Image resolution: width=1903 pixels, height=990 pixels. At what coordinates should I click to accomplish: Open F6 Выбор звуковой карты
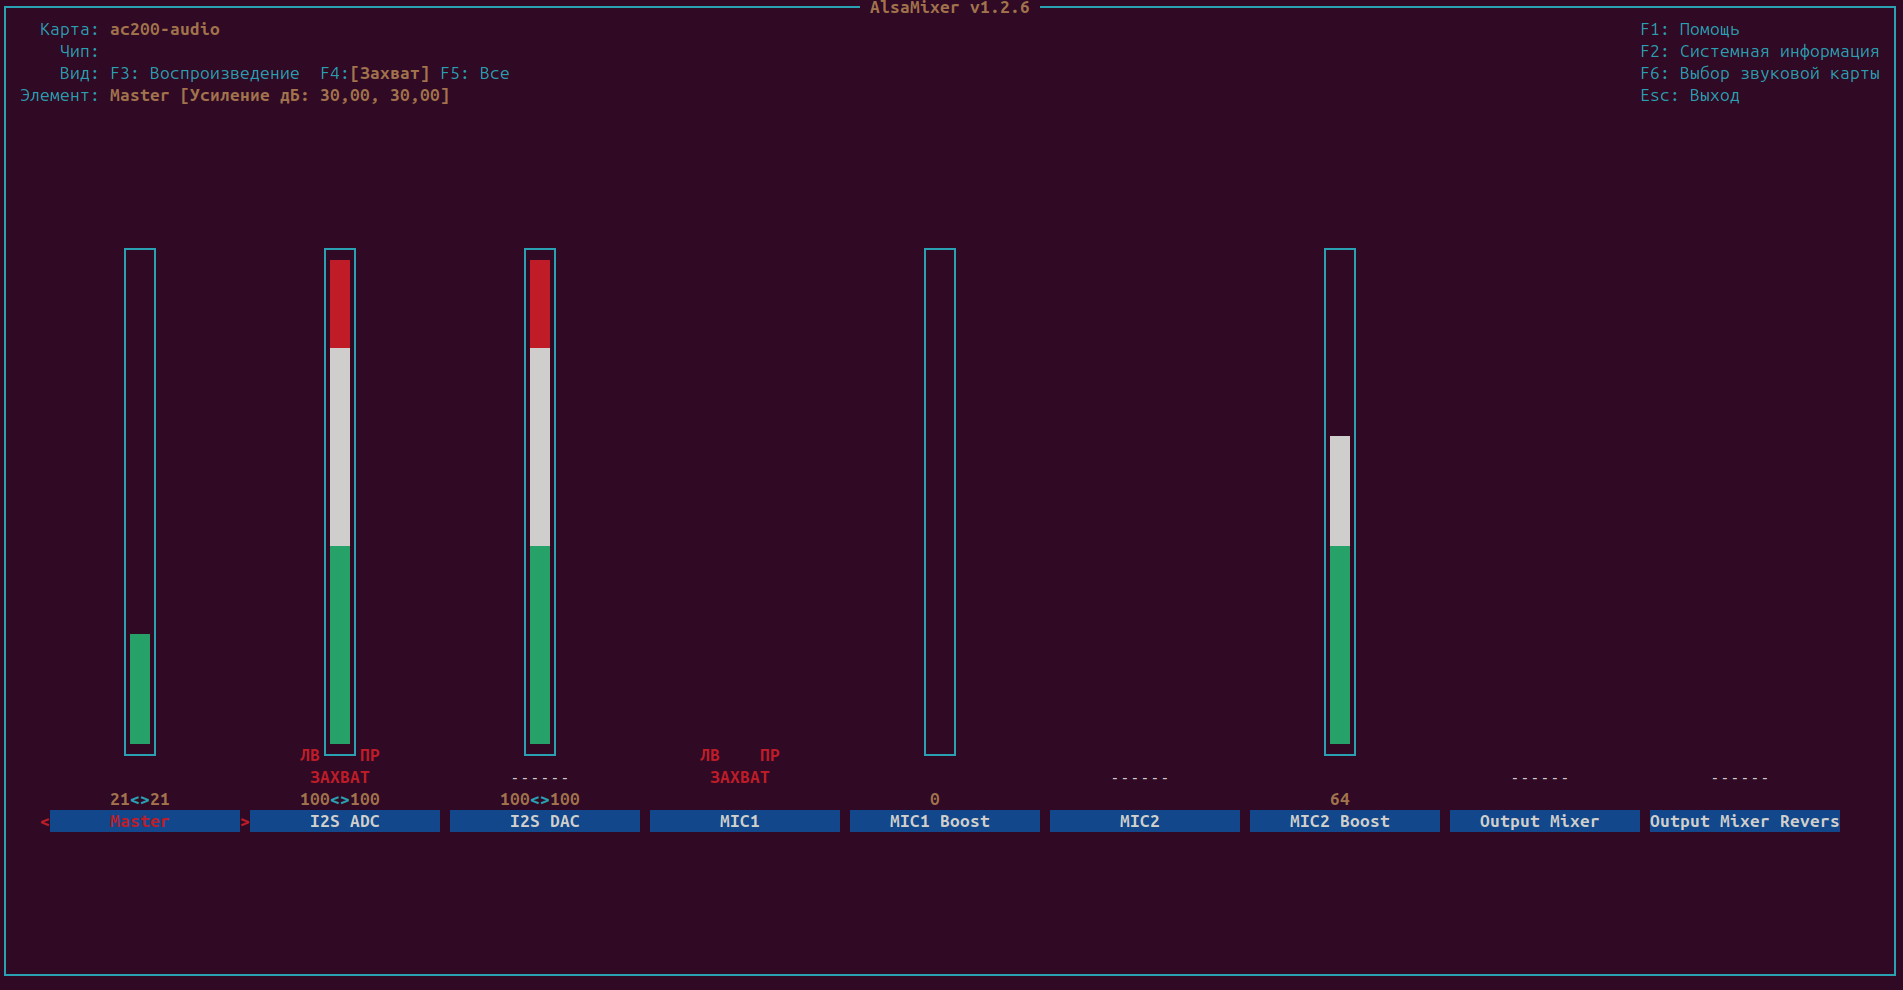pos(1760,73)
